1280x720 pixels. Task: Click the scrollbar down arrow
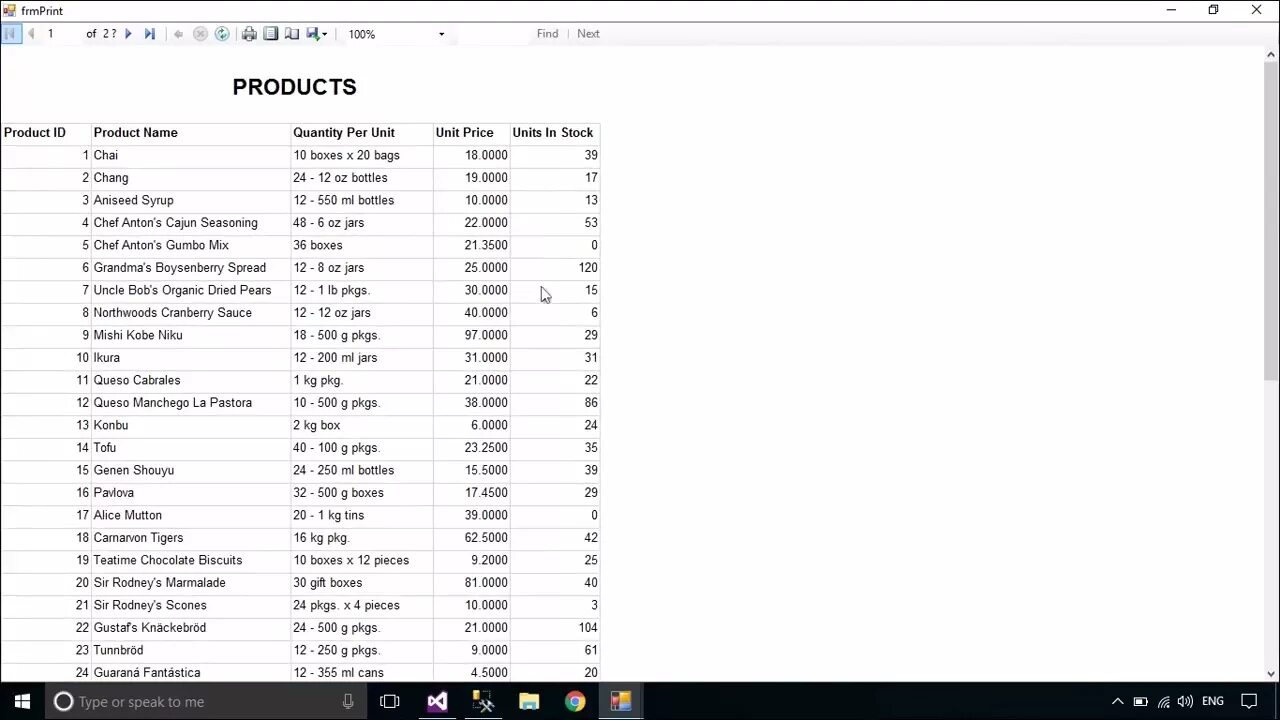pos(1271,673)
